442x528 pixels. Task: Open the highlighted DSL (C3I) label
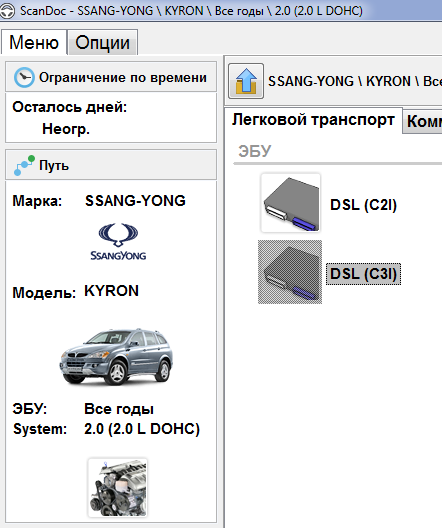364,274
